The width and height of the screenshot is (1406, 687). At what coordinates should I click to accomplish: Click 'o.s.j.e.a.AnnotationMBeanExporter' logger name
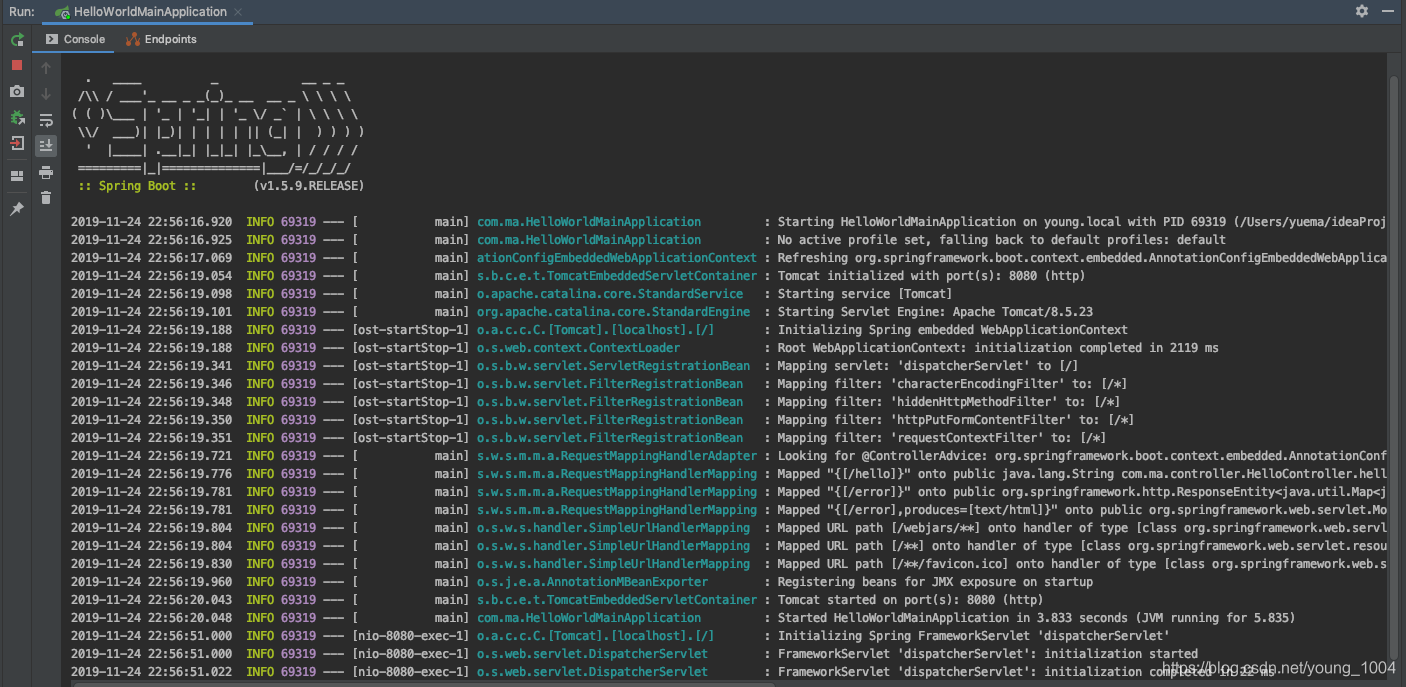[x=592, y=582]
